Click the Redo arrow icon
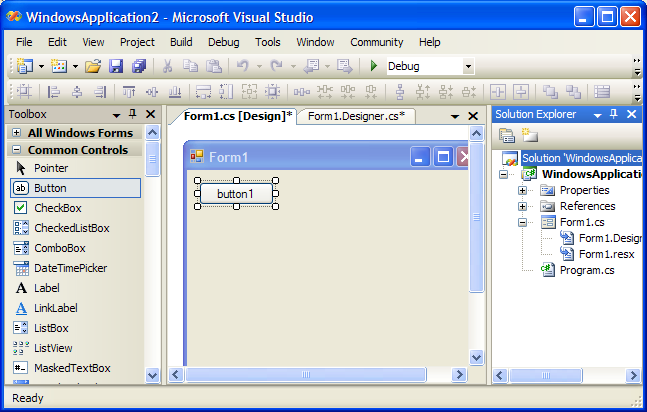This screenshot has height=412, width=647. [276, 66]
